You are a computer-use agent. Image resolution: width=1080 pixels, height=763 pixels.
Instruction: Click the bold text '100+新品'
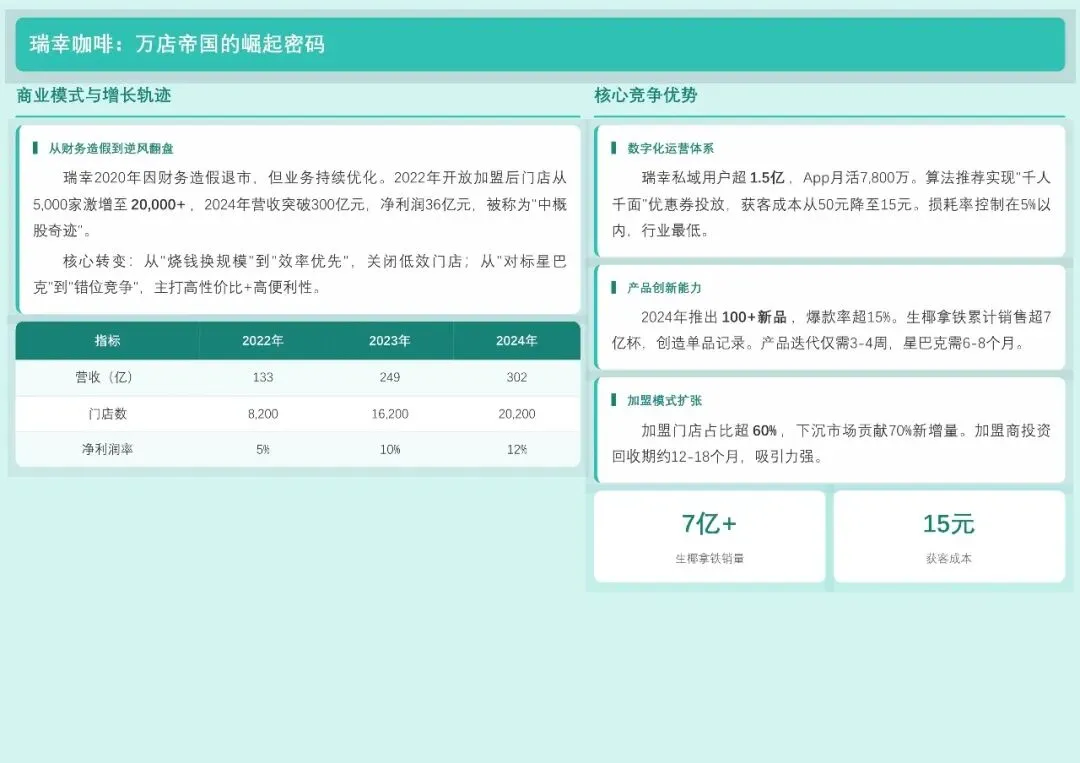pos(754,317)
